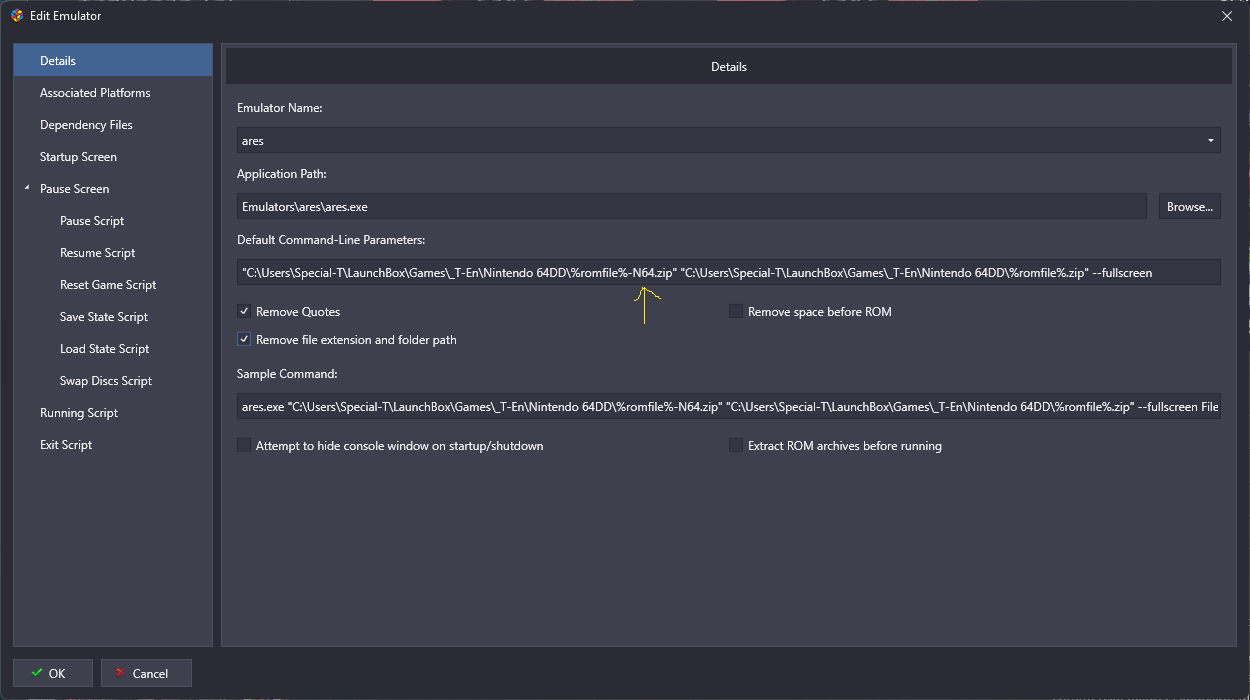Click the LaunchBox app icon in title bar
This screenshot has height=700, width=1250.
pyautogui.click(x=16, y=15)
